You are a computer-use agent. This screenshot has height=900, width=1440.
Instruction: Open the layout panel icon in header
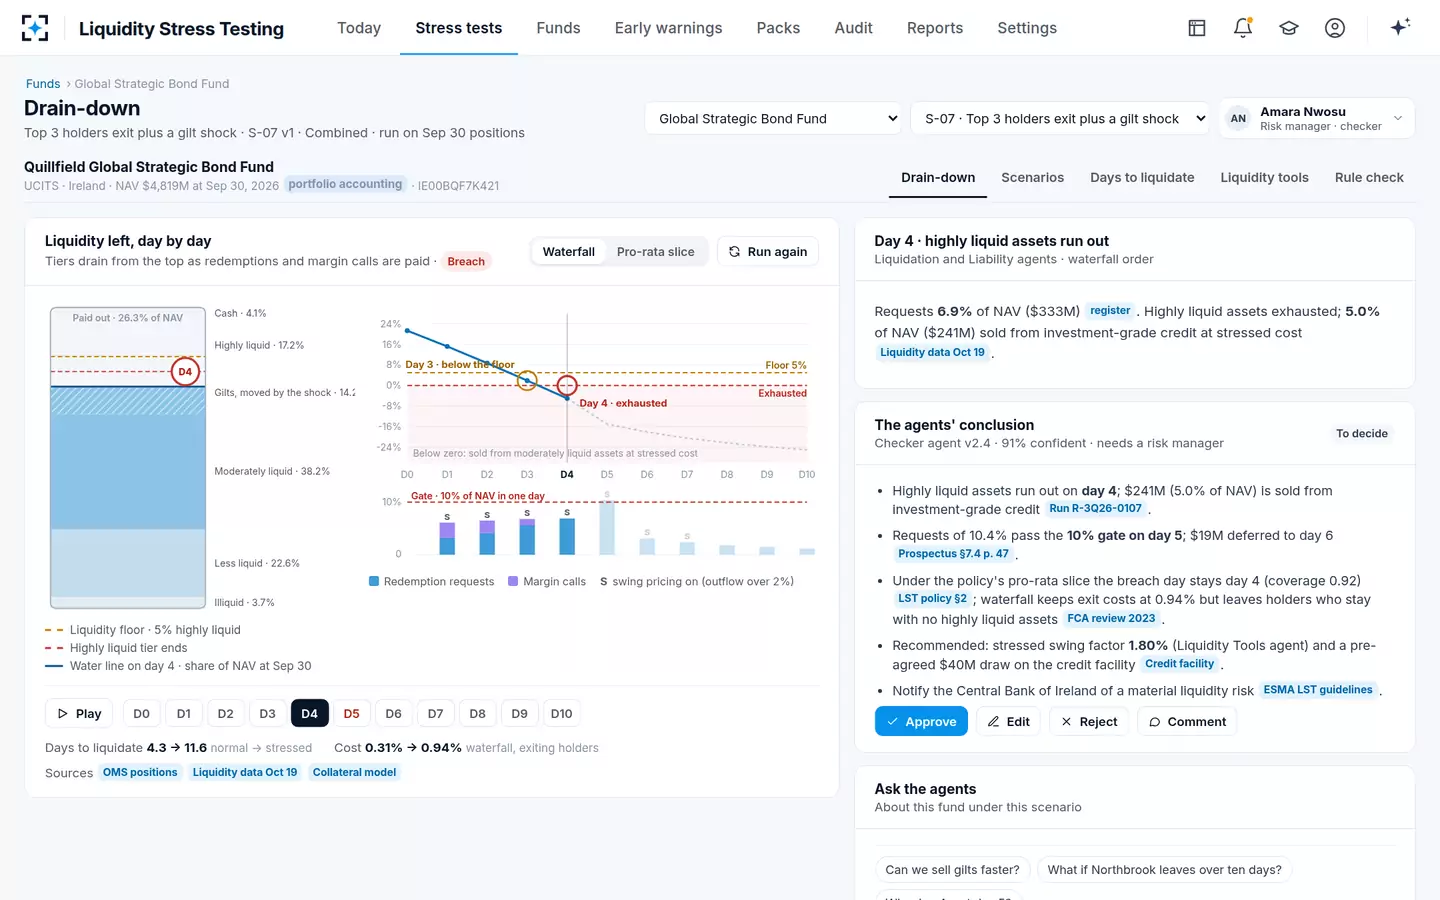tap(1197, 28)
